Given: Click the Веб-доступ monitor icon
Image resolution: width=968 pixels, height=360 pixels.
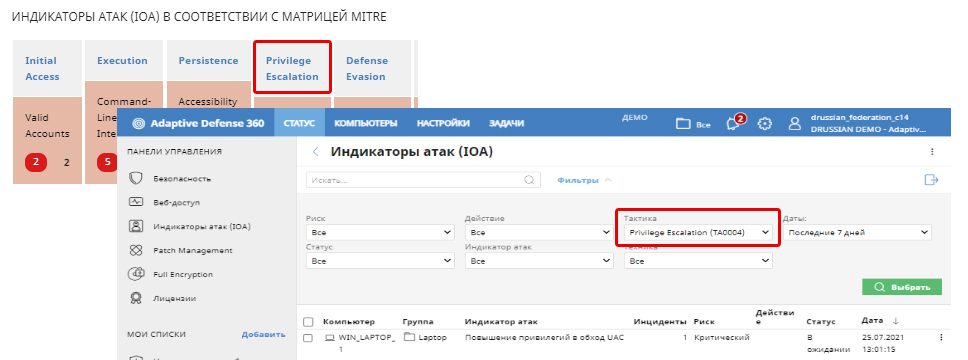Looking at the screenshot, I should tap(136, 202).
